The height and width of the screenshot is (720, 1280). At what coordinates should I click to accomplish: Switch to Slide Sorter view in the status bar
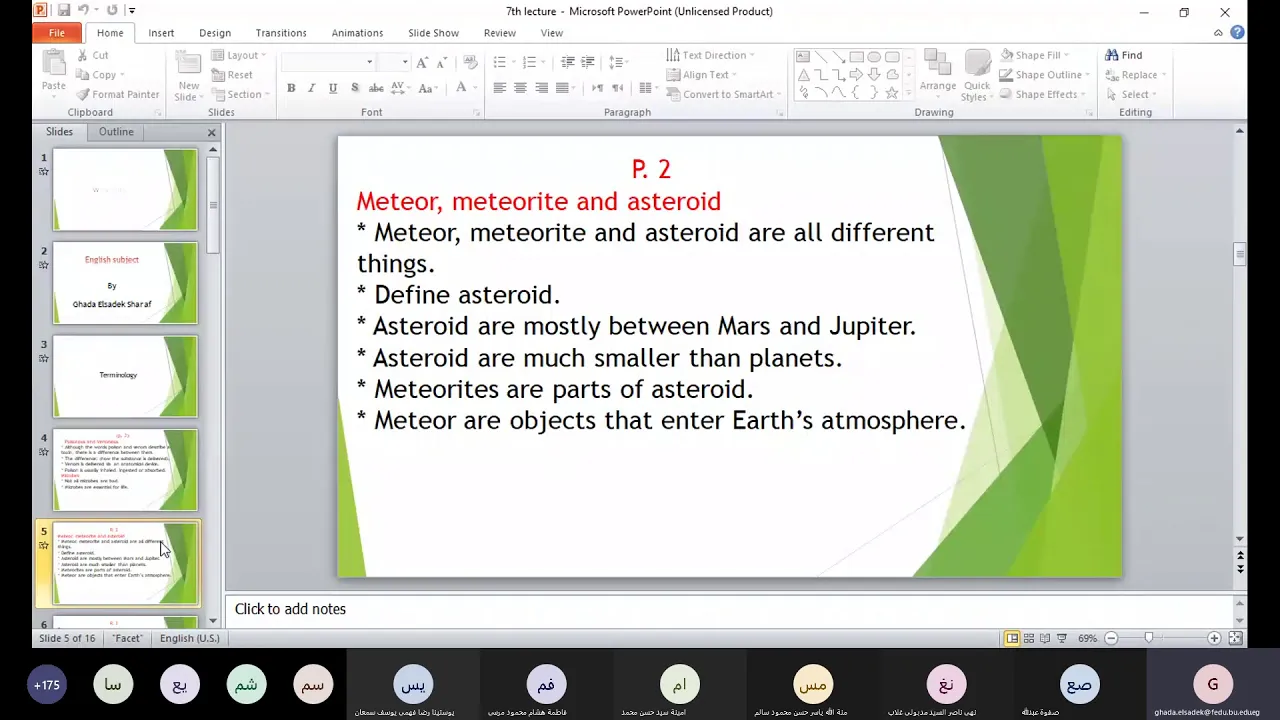coord(1029,638)
